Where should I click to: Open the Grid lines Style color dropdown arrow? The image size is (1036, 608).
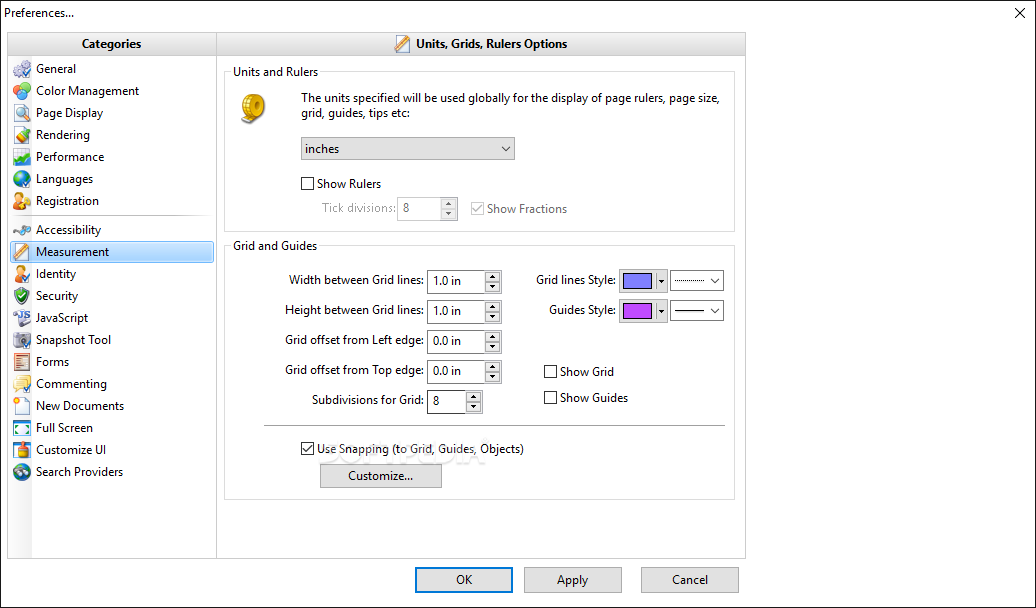click(661, 281)
